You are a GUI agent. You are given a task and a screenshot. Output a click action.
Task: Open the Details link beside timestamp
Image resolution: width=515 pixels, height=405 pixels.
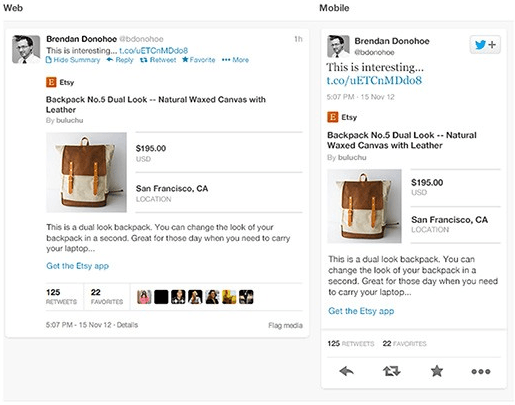click(x=127, y=325)
